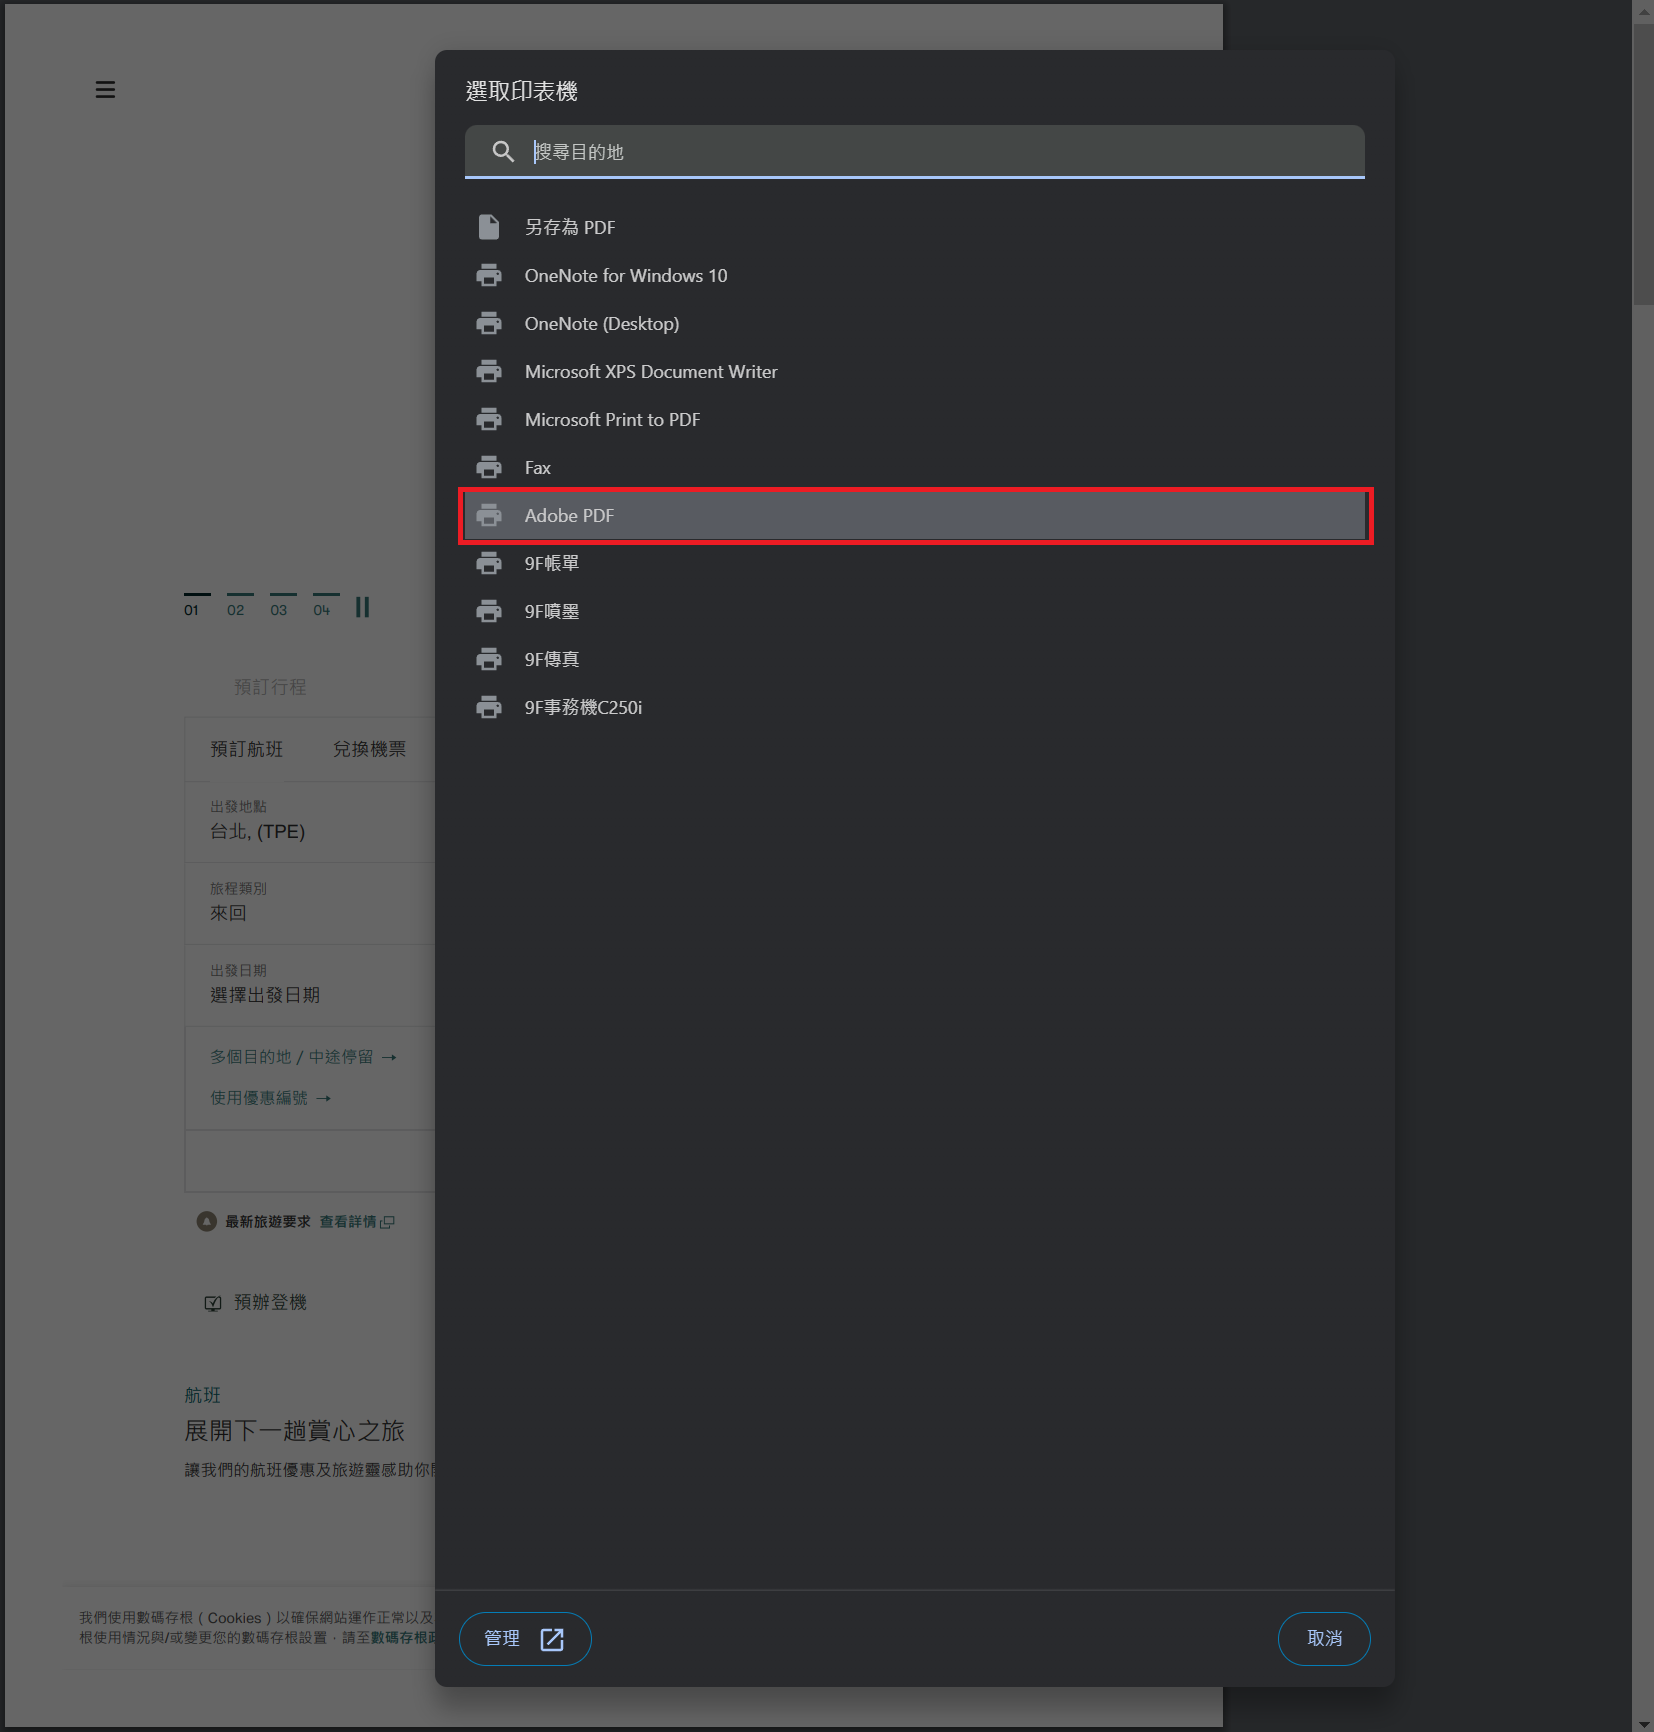This screenshot has height=1732, width=1654.
Task: Open the hamburger navigation menu
Action: coord(105,89)
